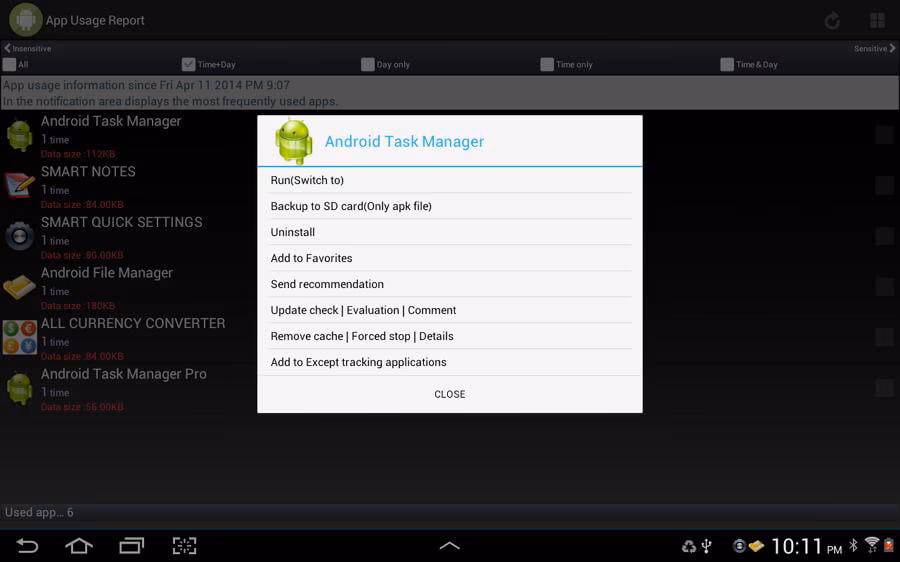
Task: Tap the yellow file manager tray icon
Action: pyautogui.click(x=757, y=546)
